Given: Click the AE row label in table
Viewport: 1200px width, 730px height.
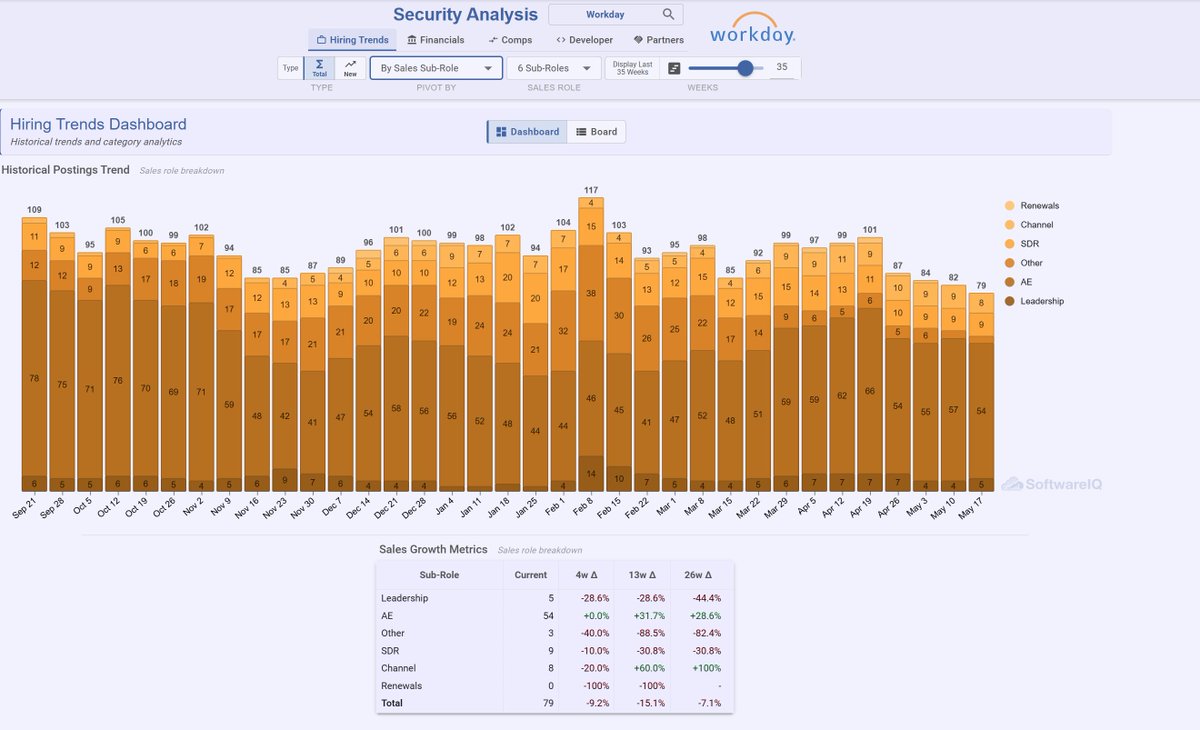Looking at the screenshot, I should tap(387, 616).
